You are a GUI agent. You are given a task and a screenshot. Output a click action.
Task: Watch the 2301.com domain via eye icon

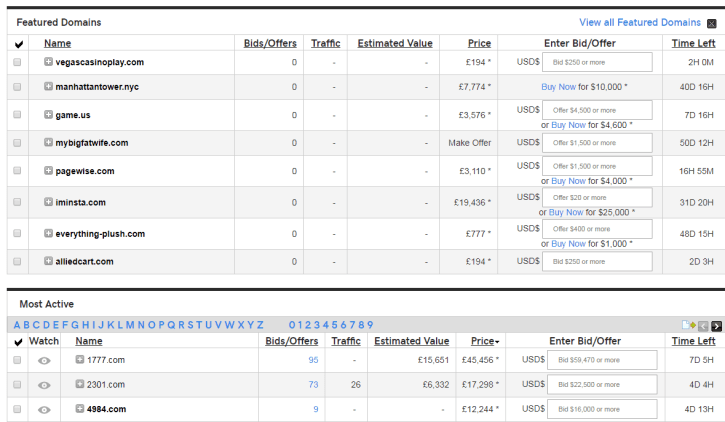point(44,385)
